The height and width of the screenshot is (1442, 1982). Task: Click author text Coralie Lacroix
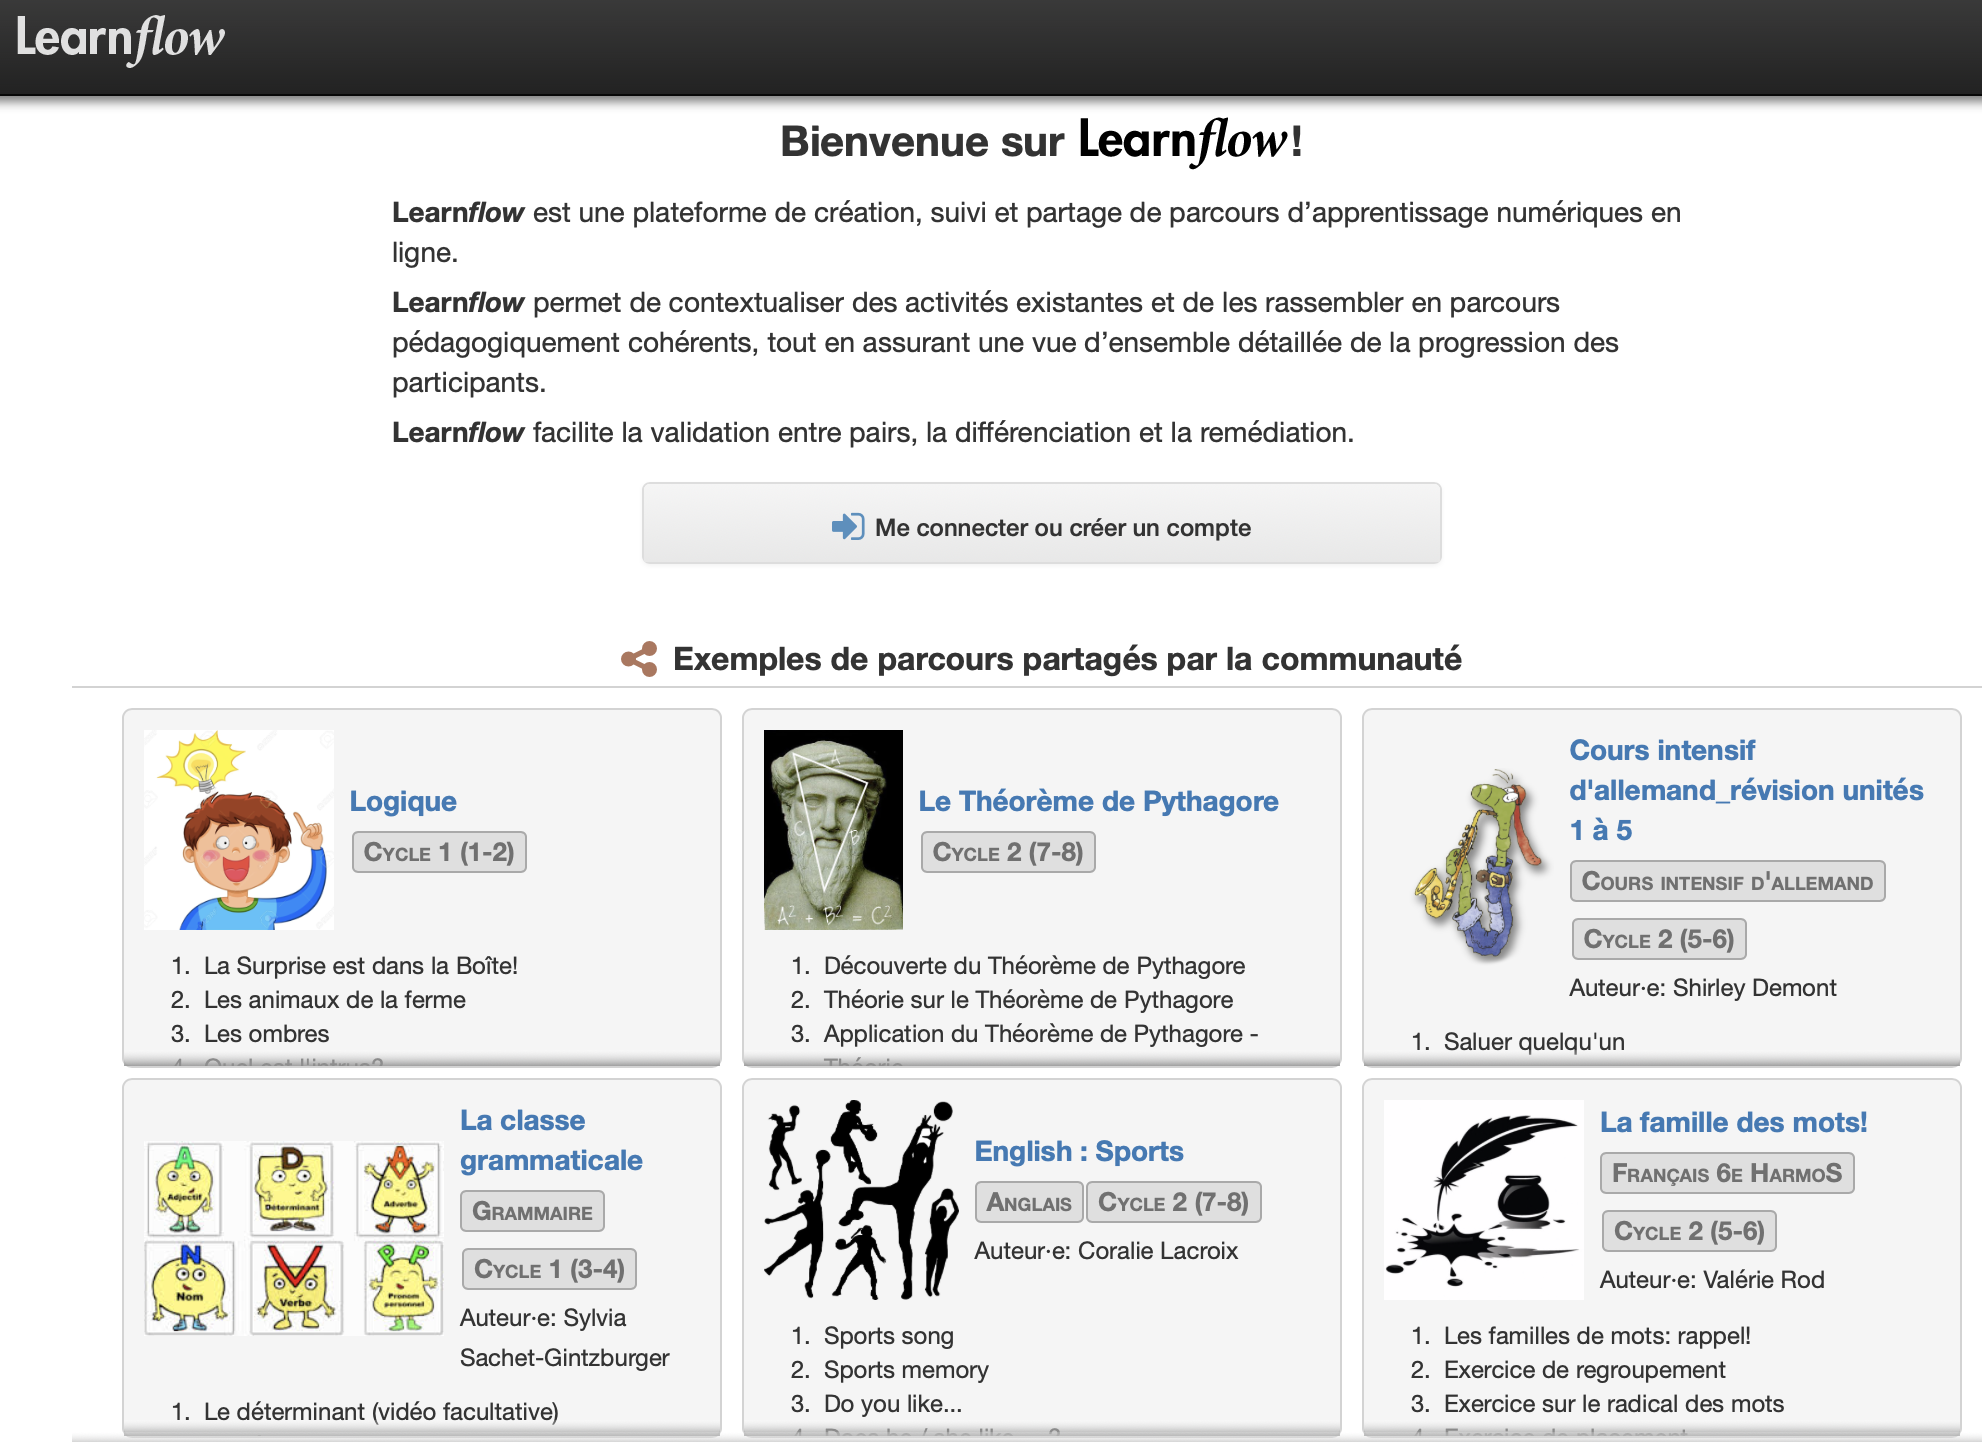1157,1251
